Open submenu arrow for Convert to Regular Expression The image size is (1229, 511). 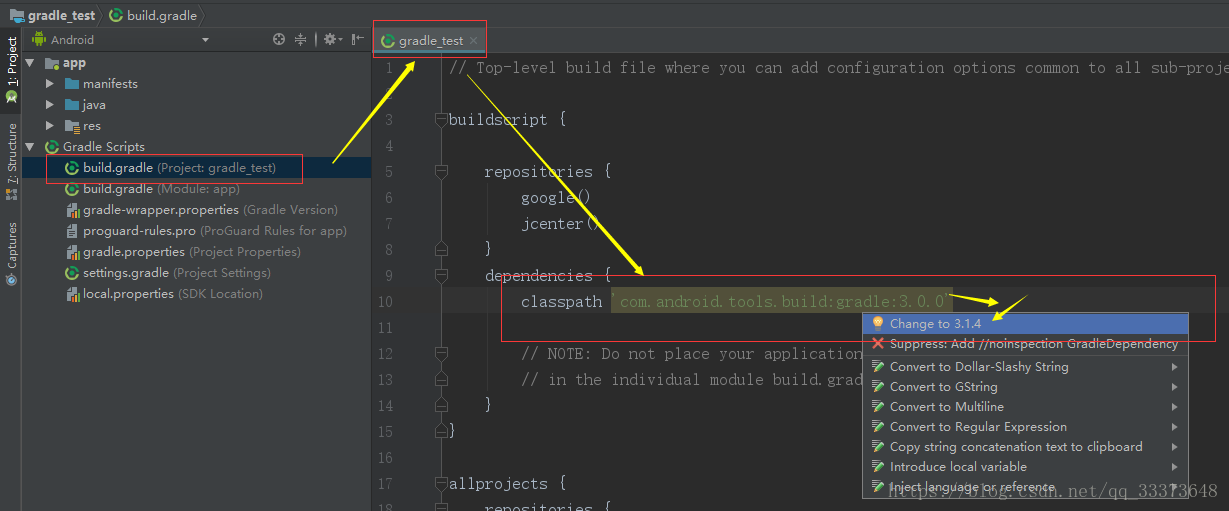click(x=1175, y=427)
